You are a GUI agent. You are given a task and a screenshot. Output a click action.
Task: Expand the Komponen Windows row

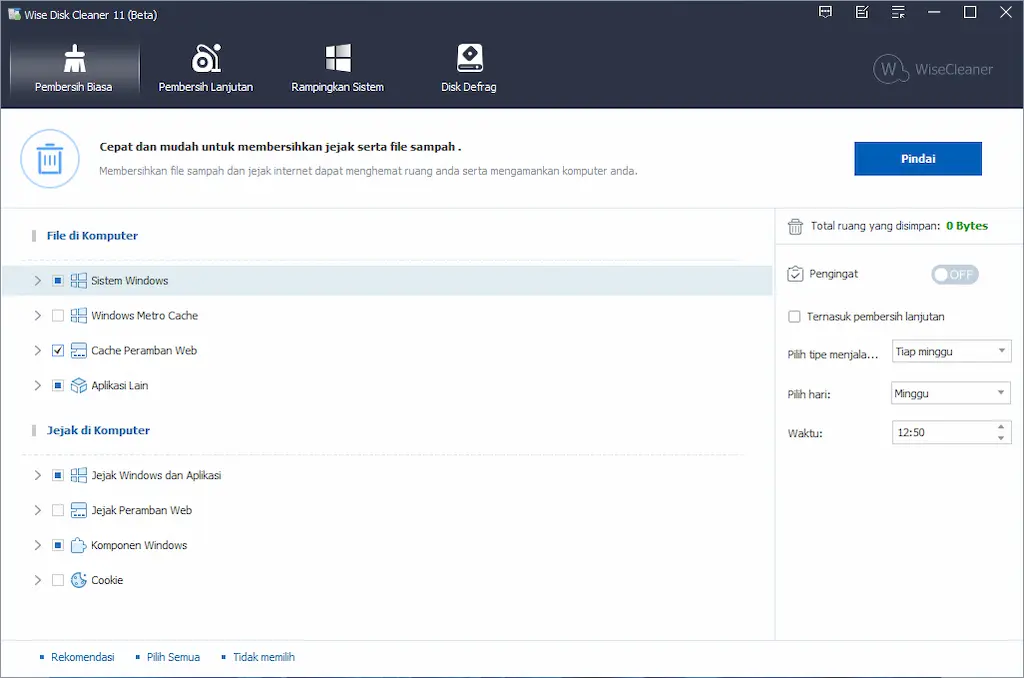pos(38,545)
